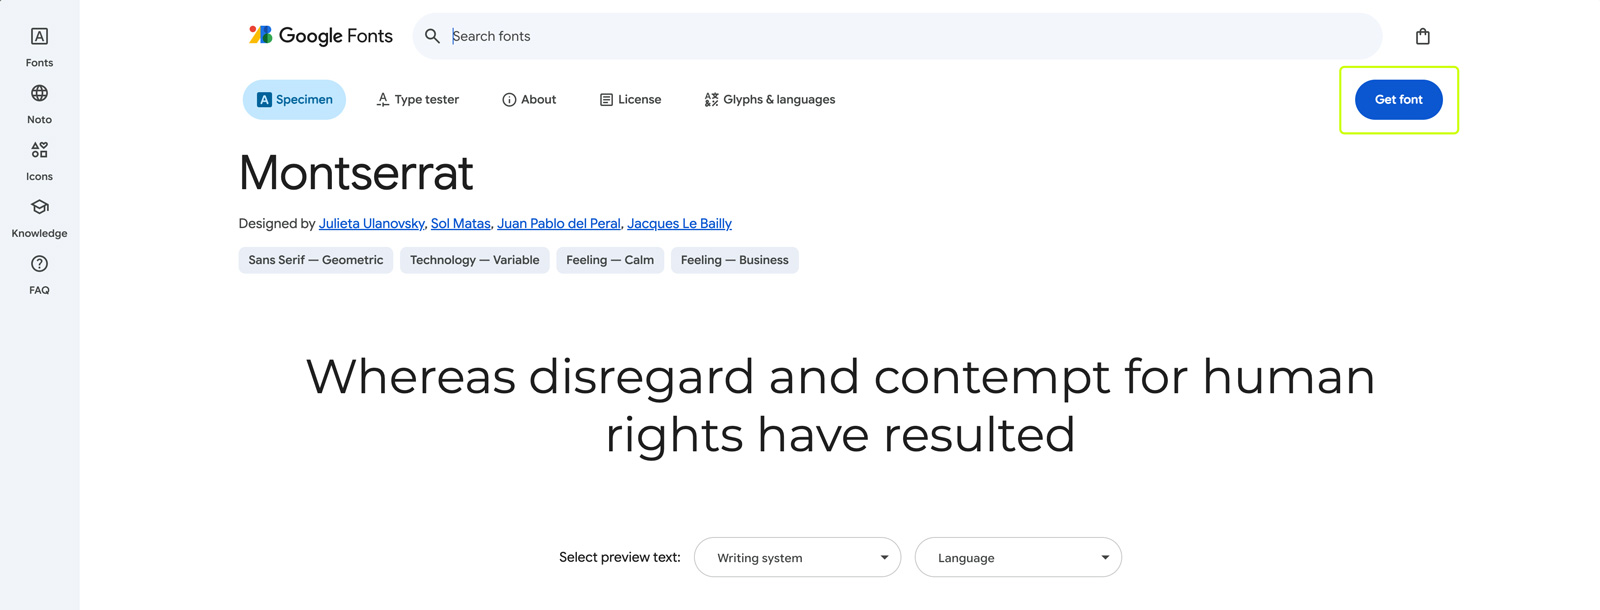Click the Sans Serif — Geometric tag
1600x610 pixels.
pos(315,260)
